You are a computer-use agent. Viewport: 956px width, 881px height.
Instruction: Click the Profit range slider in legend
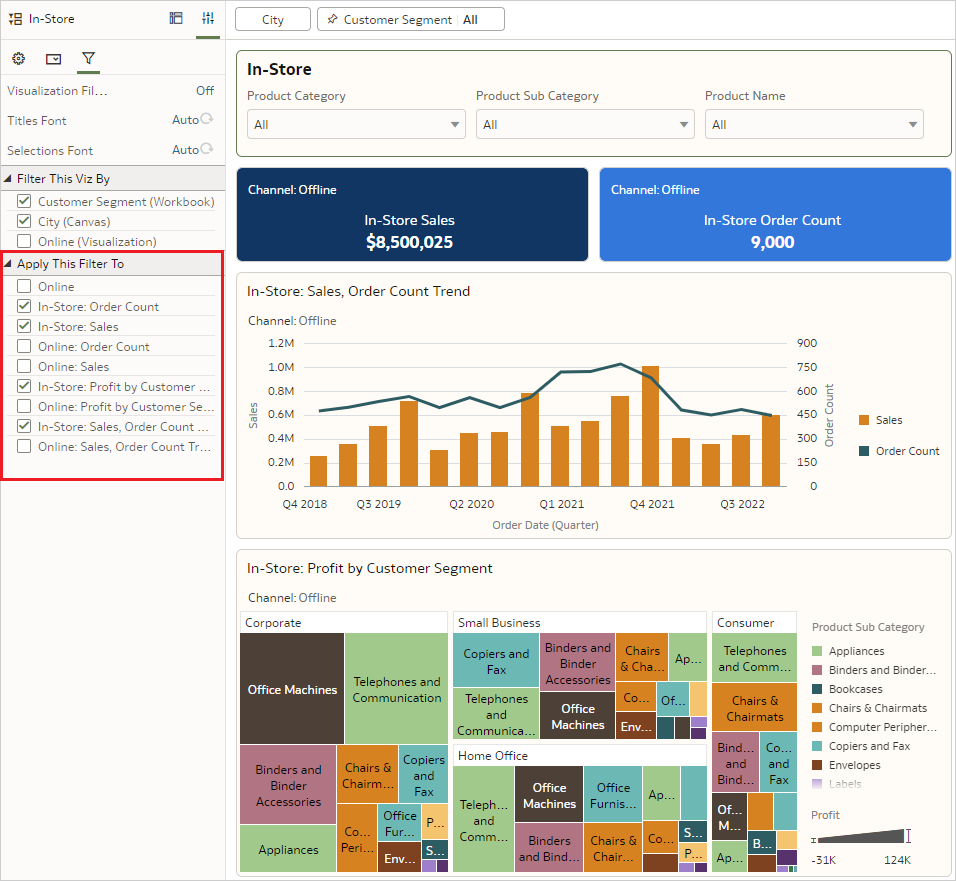[x=861, y=836]
